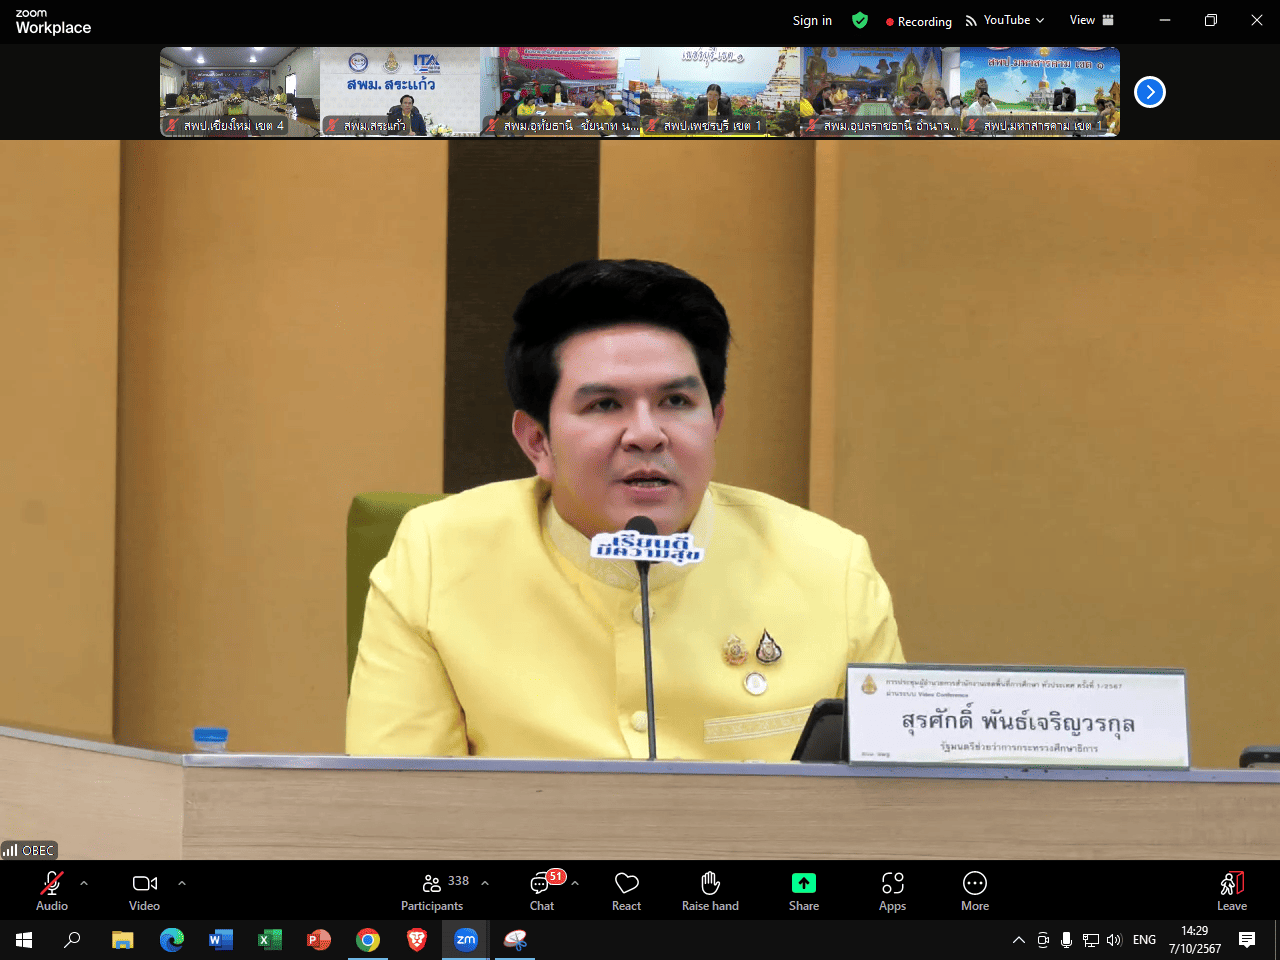
Task: Toggle the camera with Video button
Action: [x=145, y=891]
